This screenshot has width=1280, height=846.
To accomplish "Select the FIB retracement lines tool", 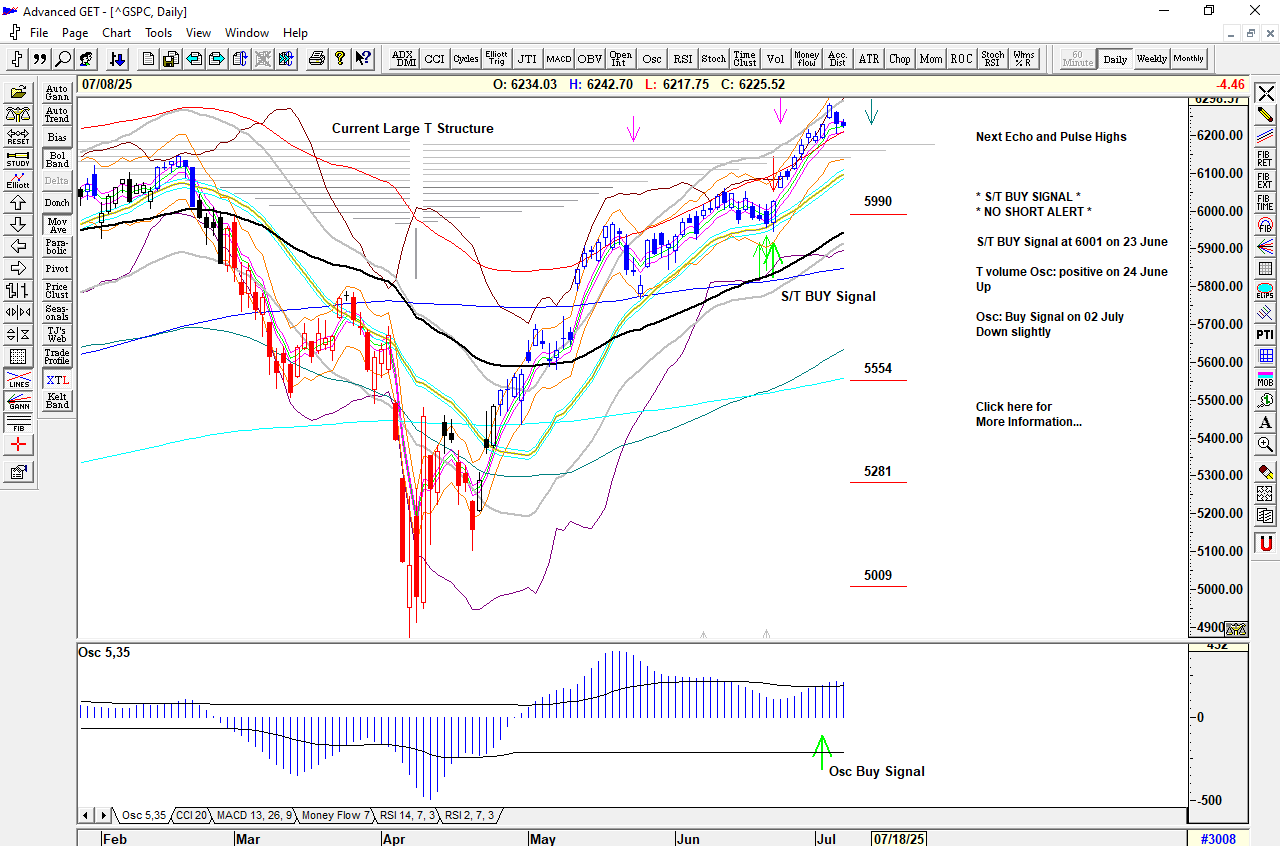I will point(18,423).
